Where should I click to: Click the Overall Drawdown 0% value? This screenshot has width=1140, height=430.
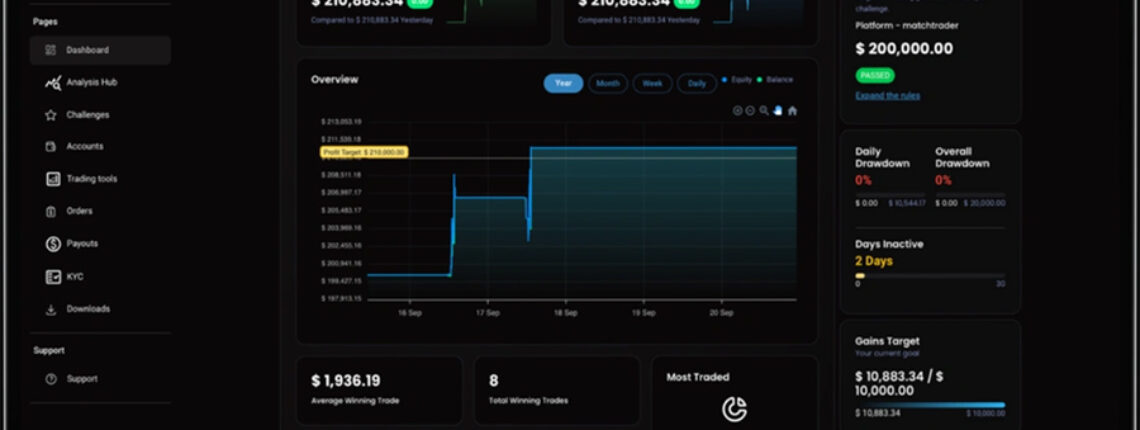coord(943,180)
